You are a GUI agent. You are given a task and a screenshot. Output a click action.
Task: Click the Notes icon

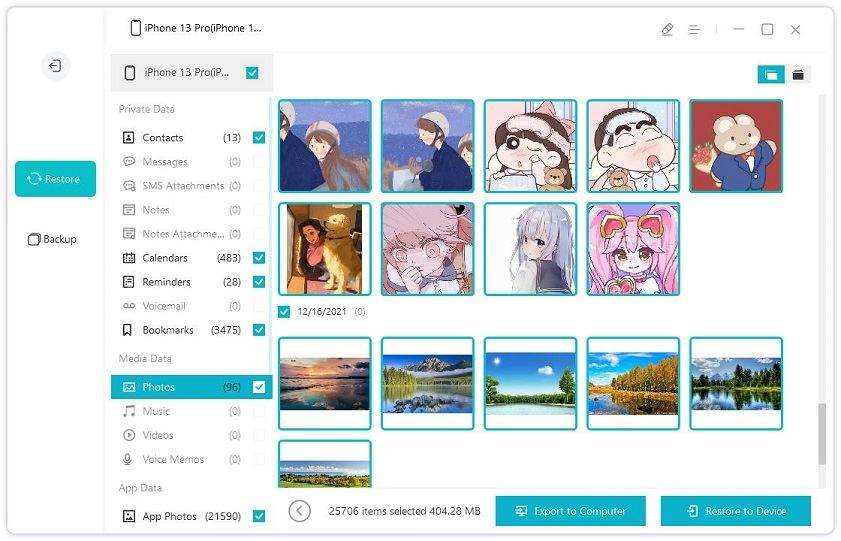point(129,210)
